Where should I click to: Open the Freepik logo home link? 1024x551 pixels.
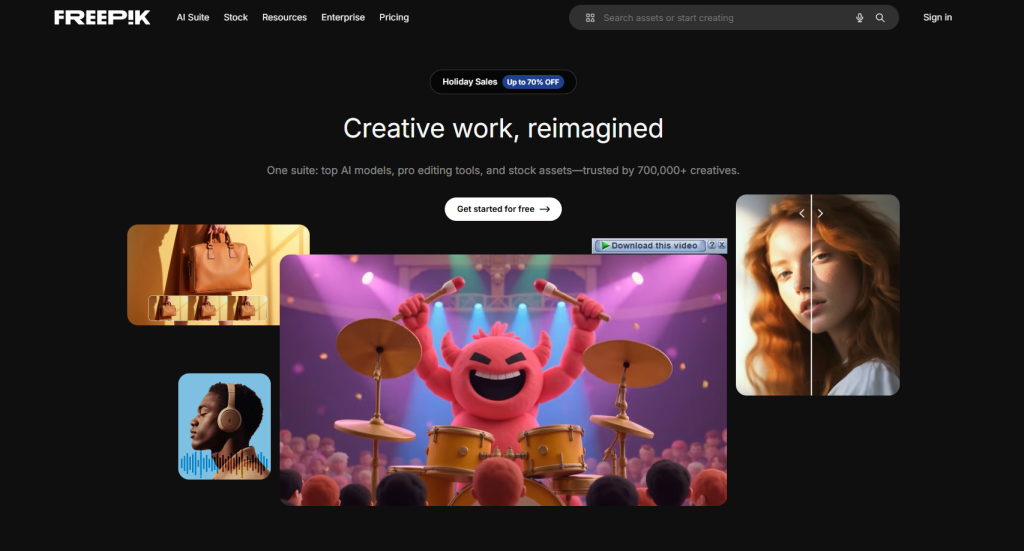click(x=102, y=18)
